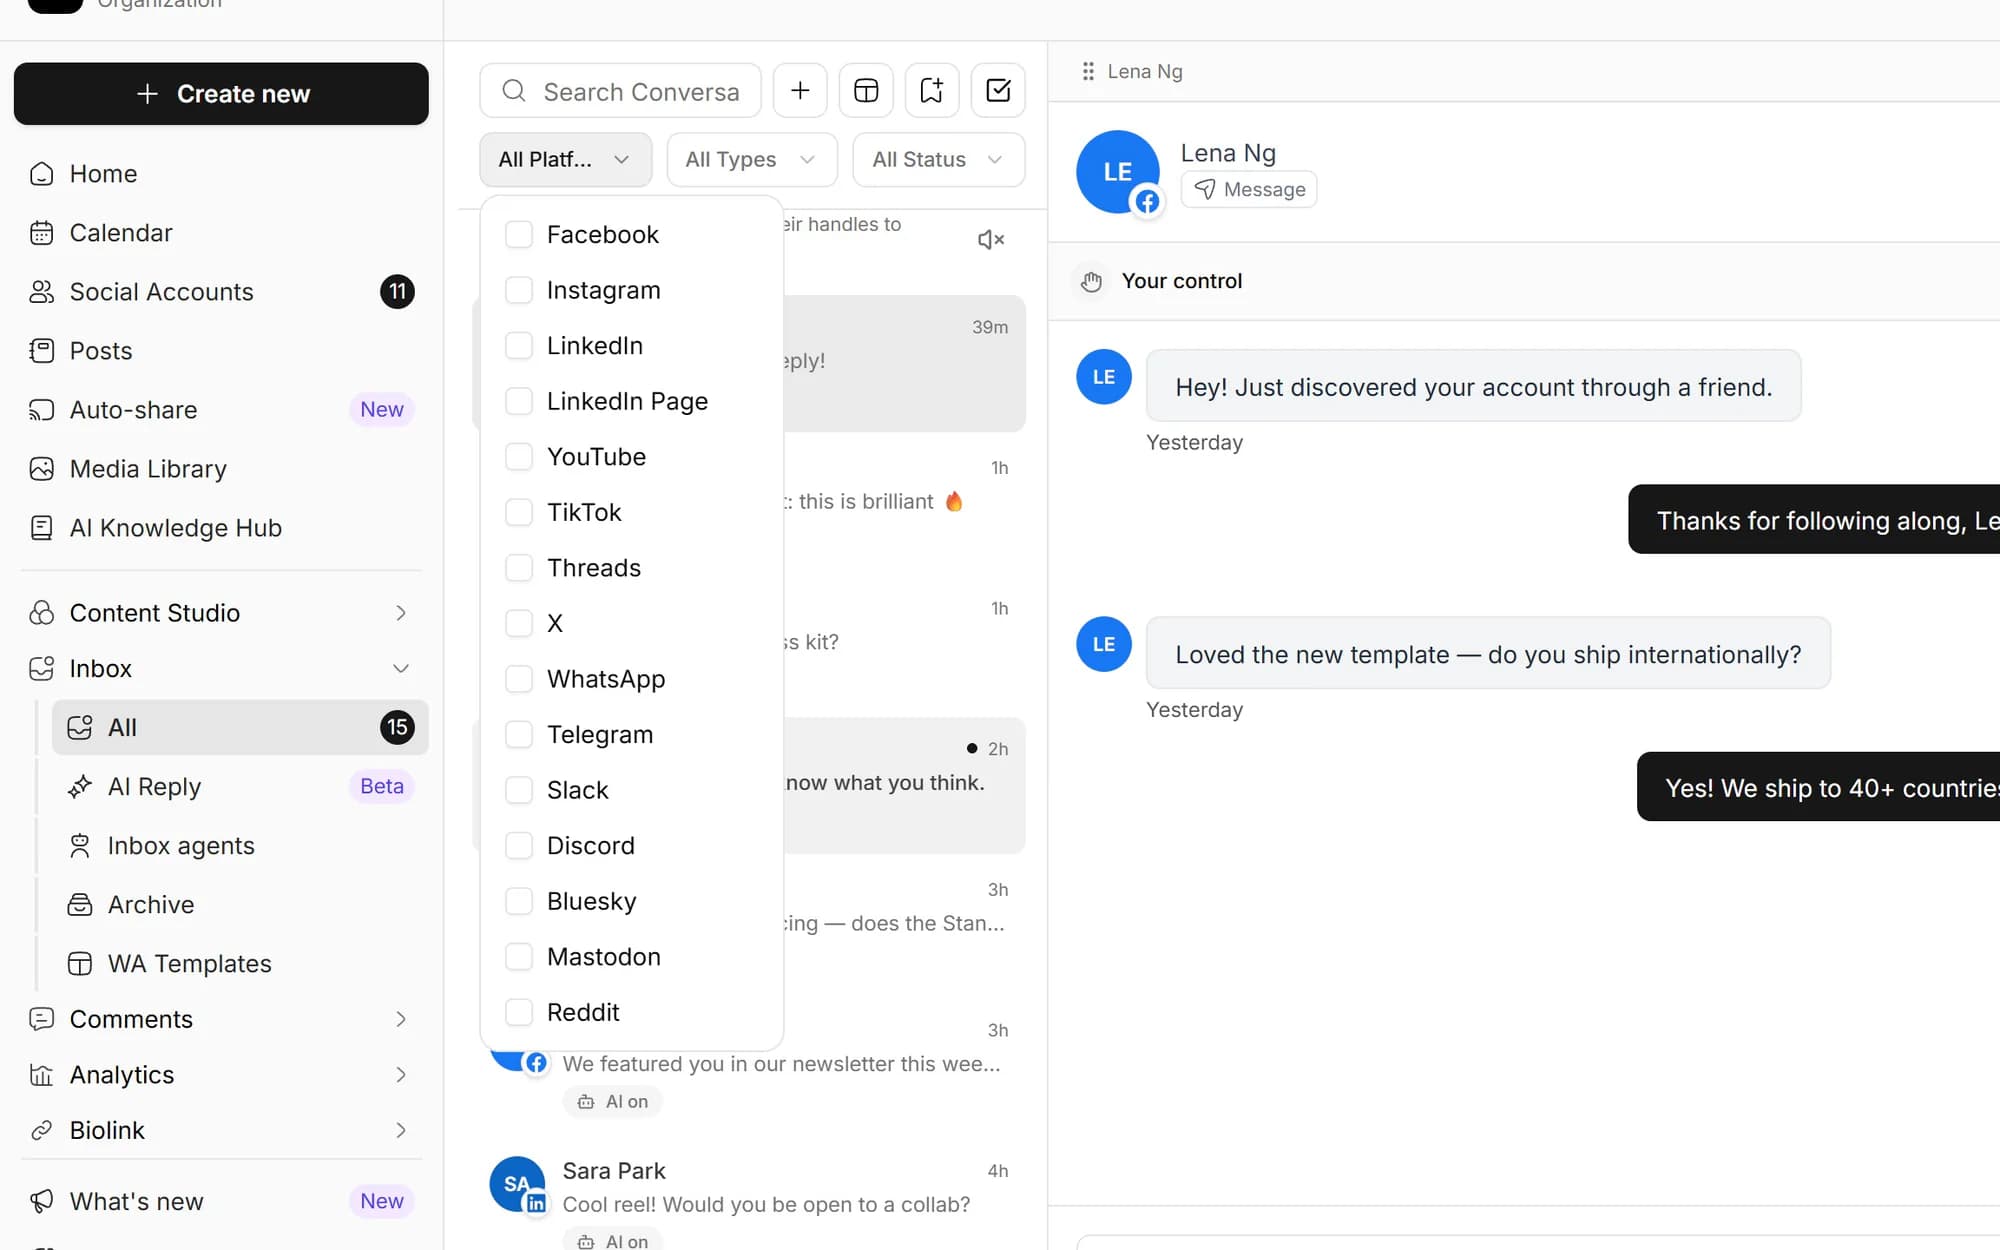Click the Facebook badge on Lena Ng avatar
The width and height of the screenshot is (2000, 1250).
pos(1147,202)
